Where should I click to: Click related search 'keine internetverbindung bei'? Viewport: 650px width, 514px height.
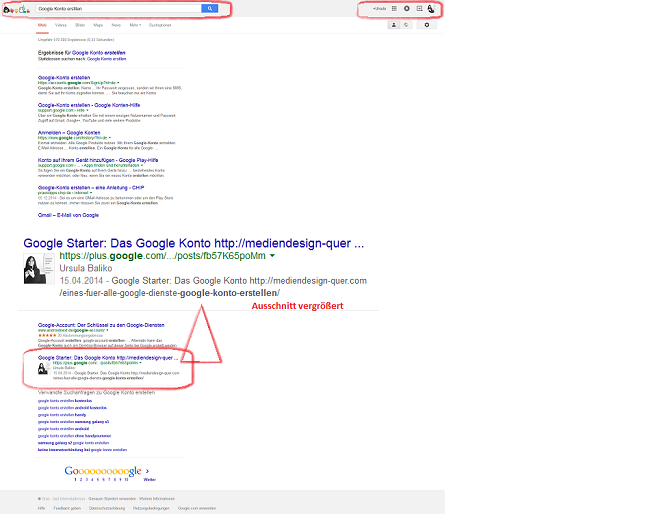click(82, 450)
